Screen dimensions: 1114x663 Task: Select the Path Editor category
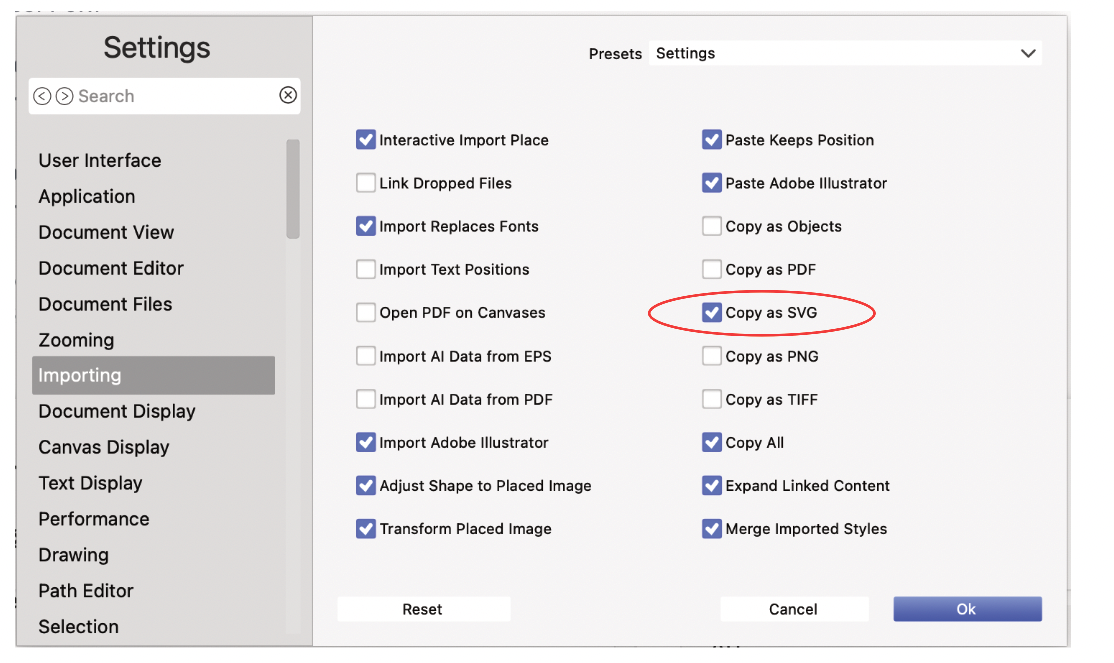pyautogui.click(x=86, y=591)
